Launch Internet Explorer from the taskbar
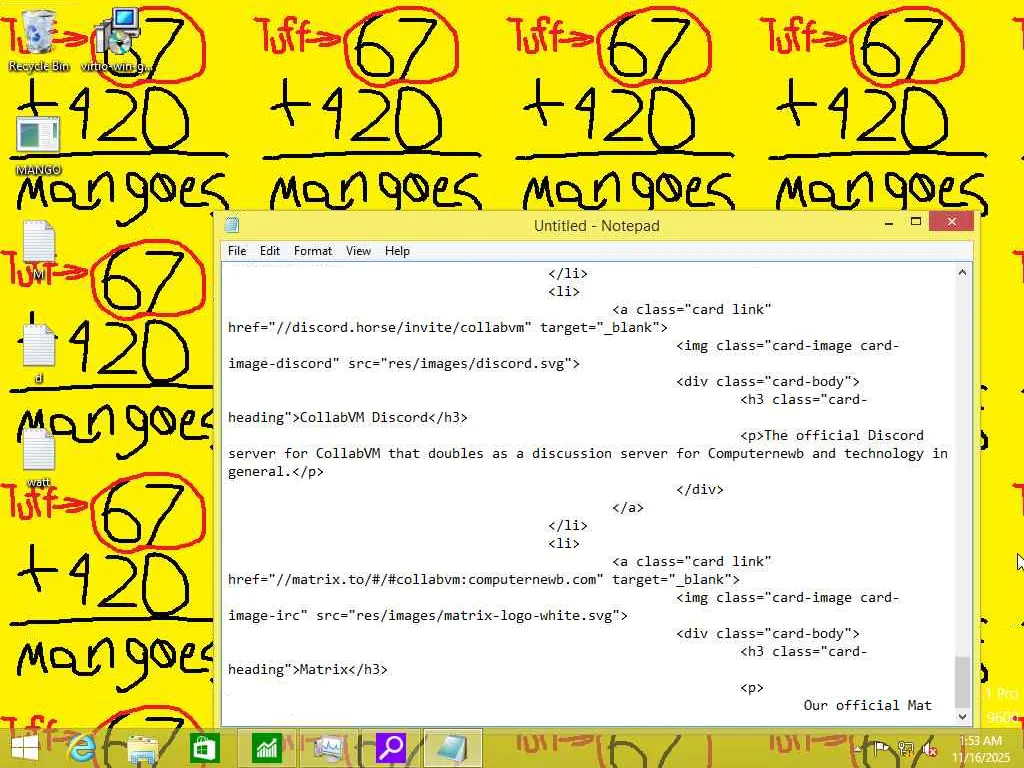The image size is (1024, 768). [x=82, y=748]
